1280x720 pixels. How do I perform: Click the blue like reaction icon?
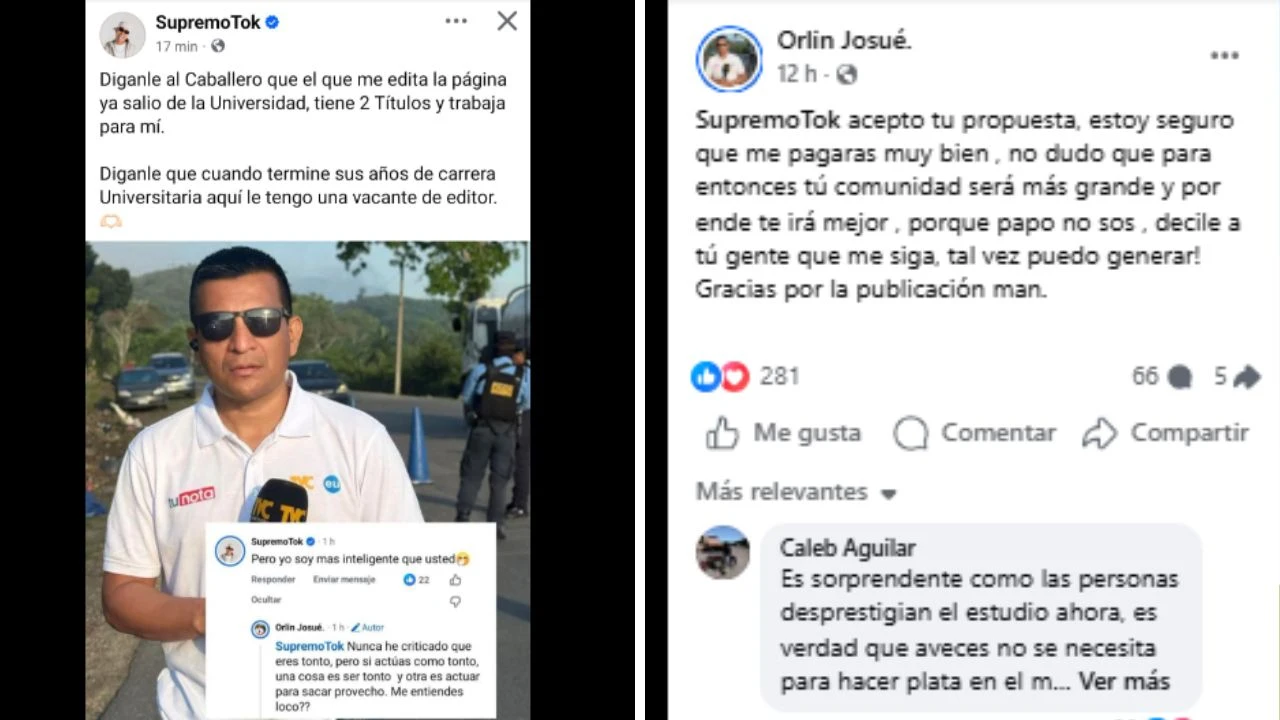click(706, 376)
